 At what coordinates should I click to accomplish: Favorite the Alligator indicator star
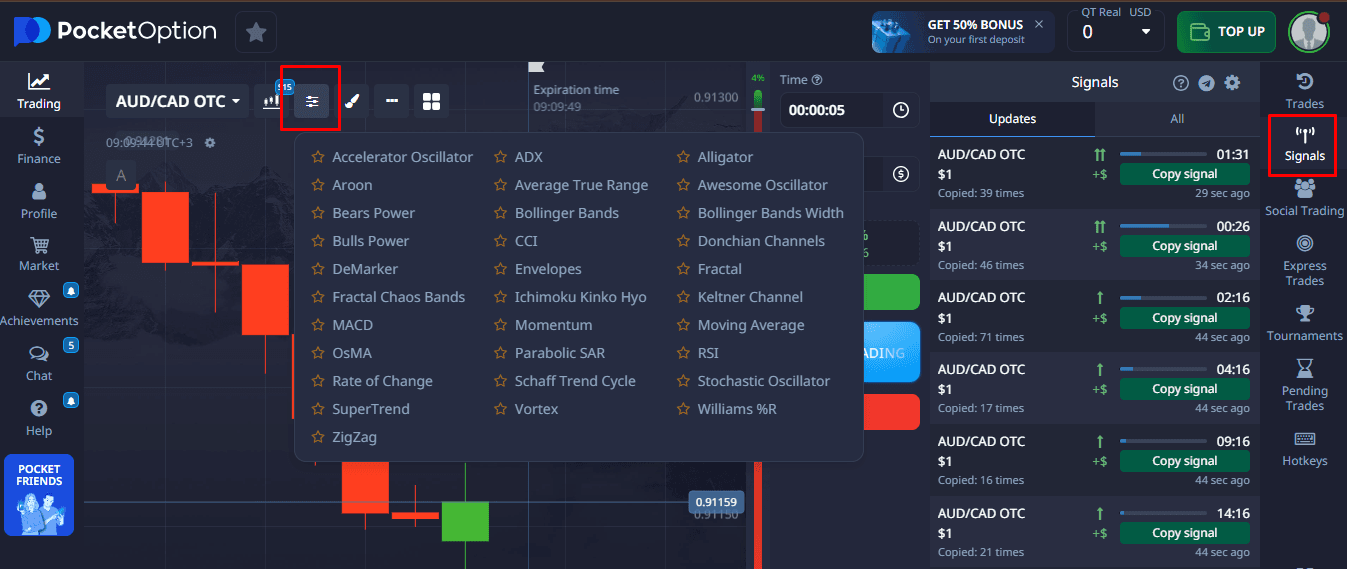point(684,157)
